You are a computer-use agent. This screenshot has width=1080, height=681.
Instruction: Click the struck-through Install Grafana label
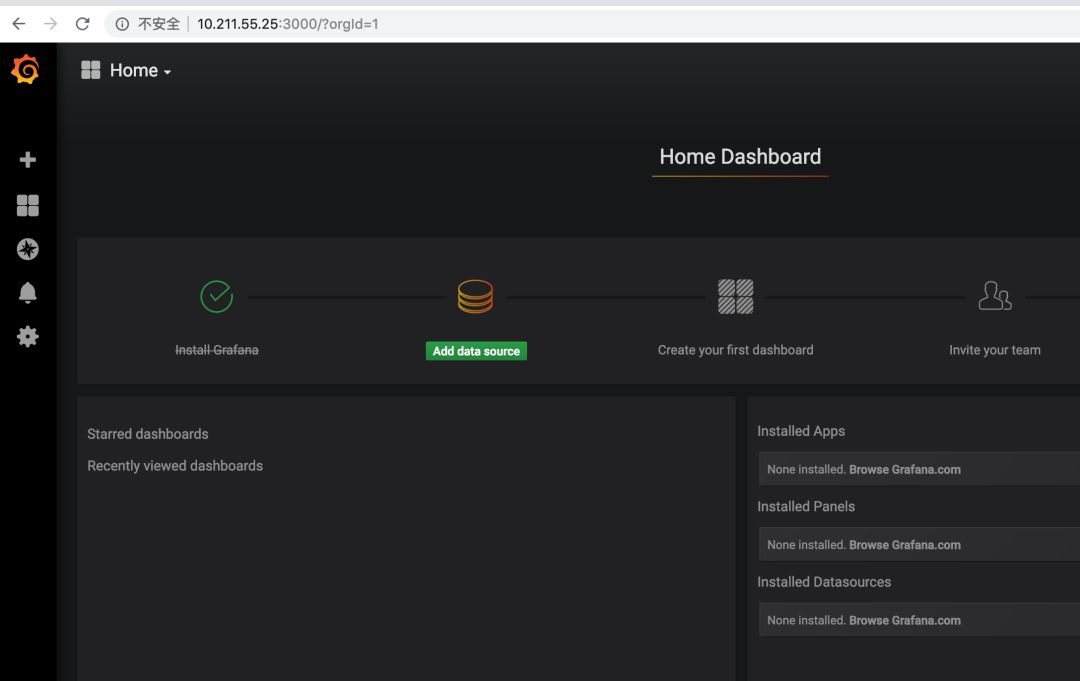click(x=217, y=350)
